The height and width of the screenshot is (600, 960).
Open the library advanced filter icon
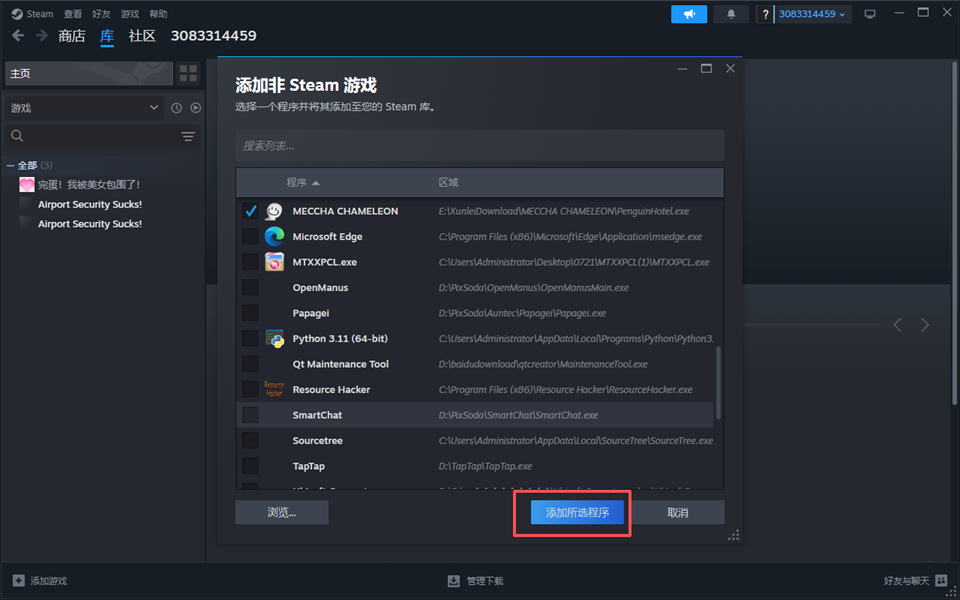point(188,136)
